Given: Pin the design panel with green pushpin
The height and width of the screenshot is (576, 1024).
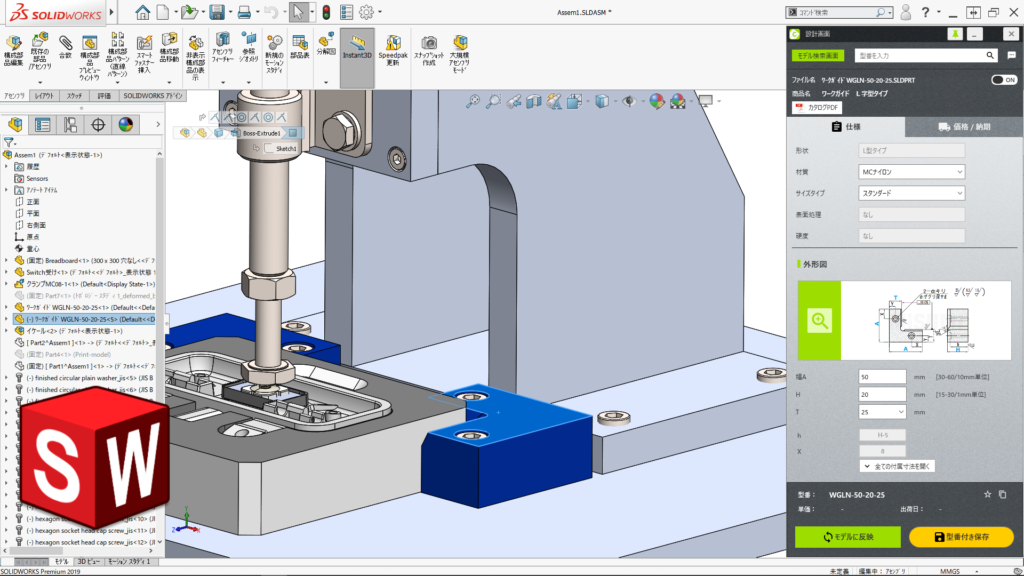Looking at the screenshot, I should point(954,34).
